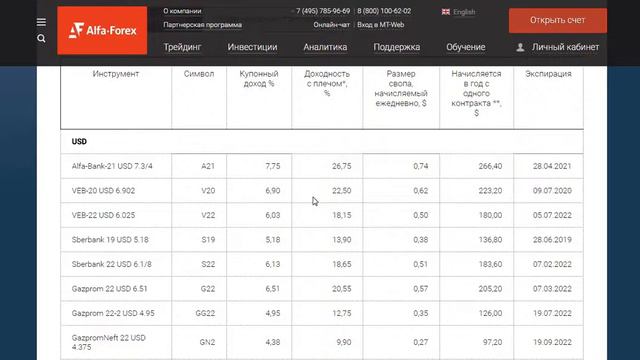Select the VEB-22 USD 6.025 instrument
This screenshot has width=640, height=360.
(x=103, y=215)
